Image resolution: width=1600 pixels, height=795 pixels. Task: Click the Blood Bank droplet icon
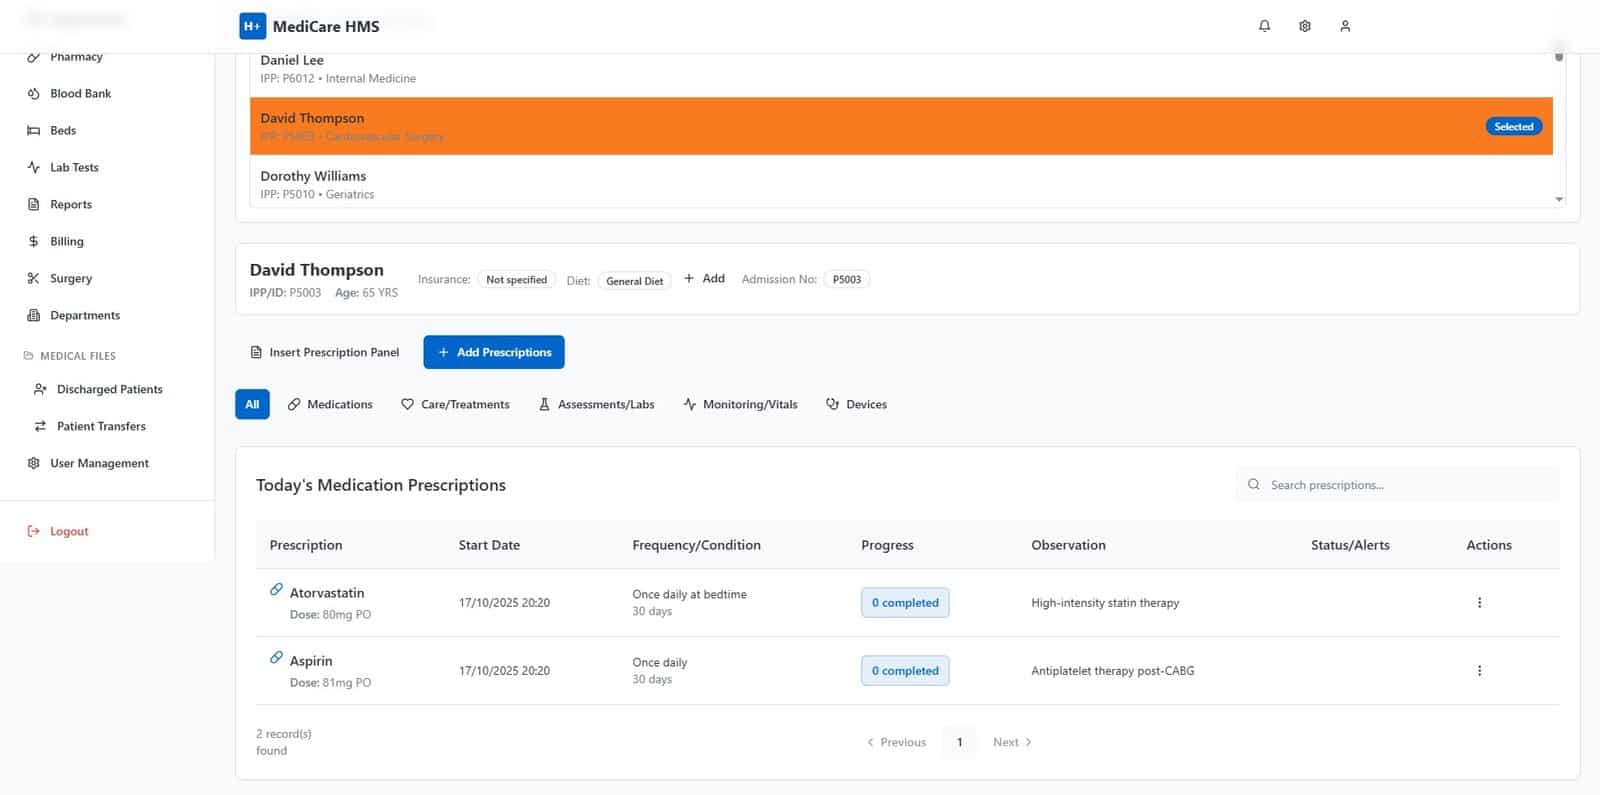33,94
